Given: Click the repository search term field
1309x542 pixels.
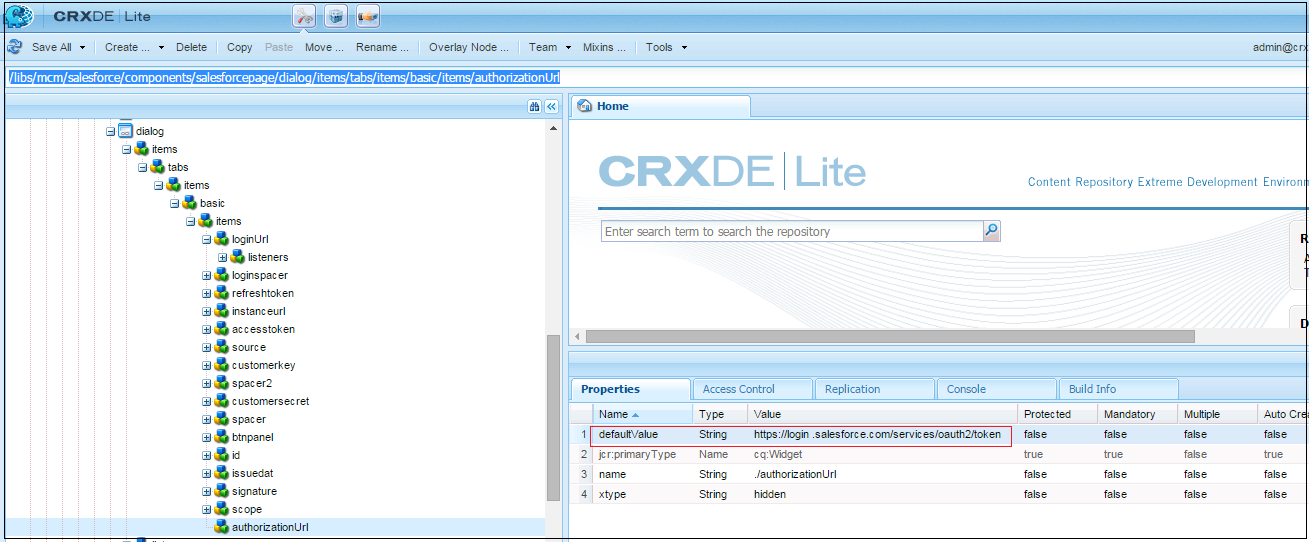Looking at the screenshot, I should (x=791, y=231).
